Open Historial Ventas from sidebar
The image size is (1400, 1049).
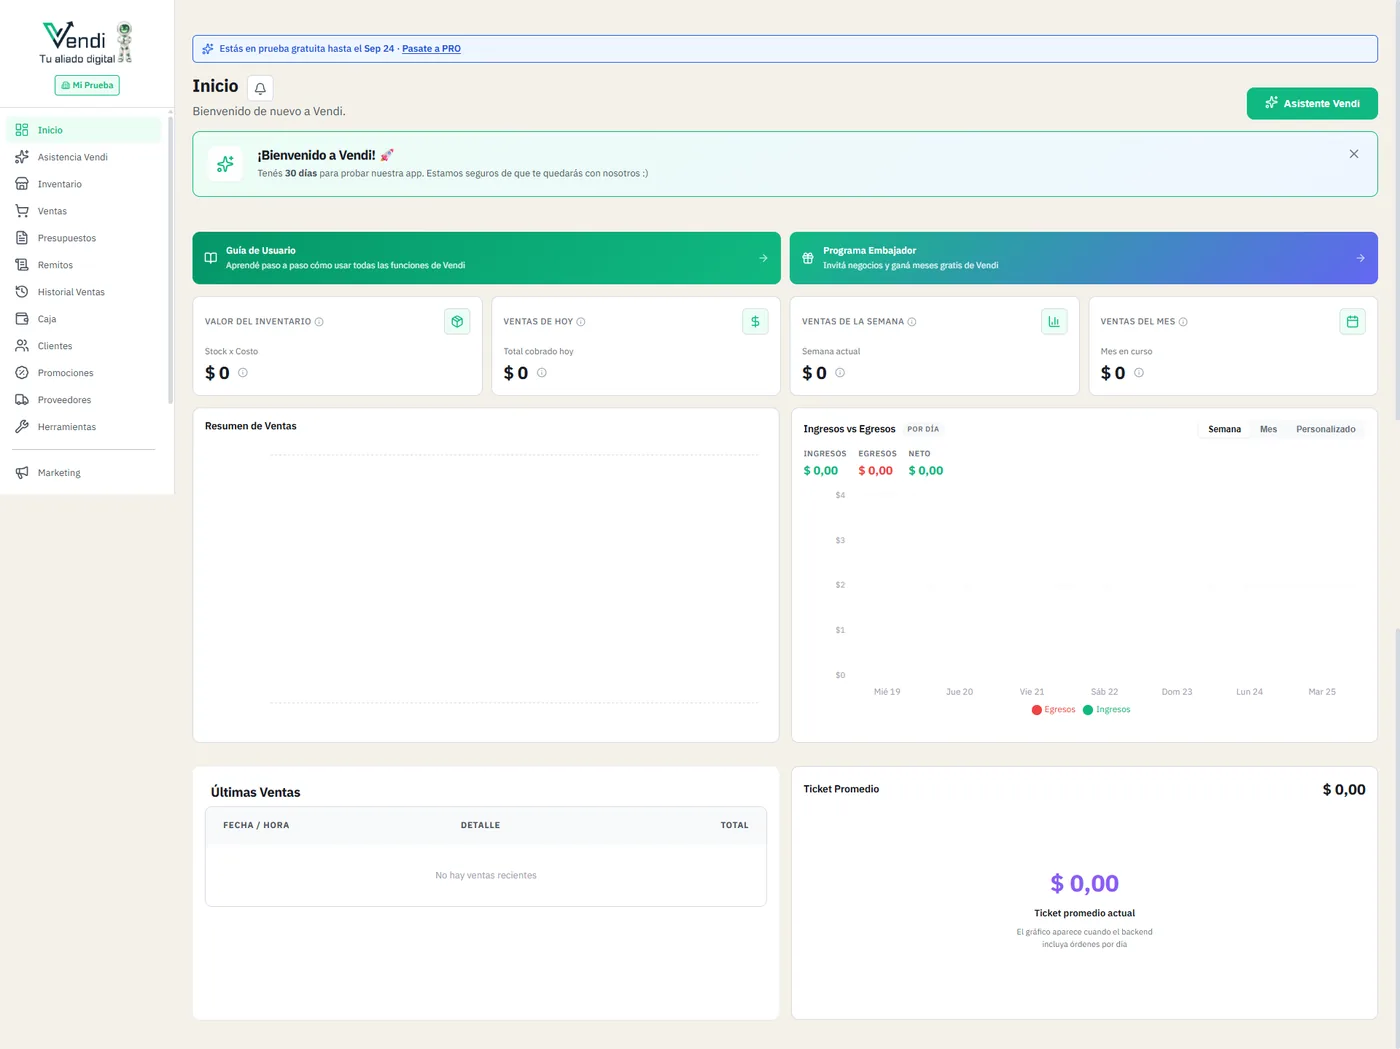click(x=84, y=292)
